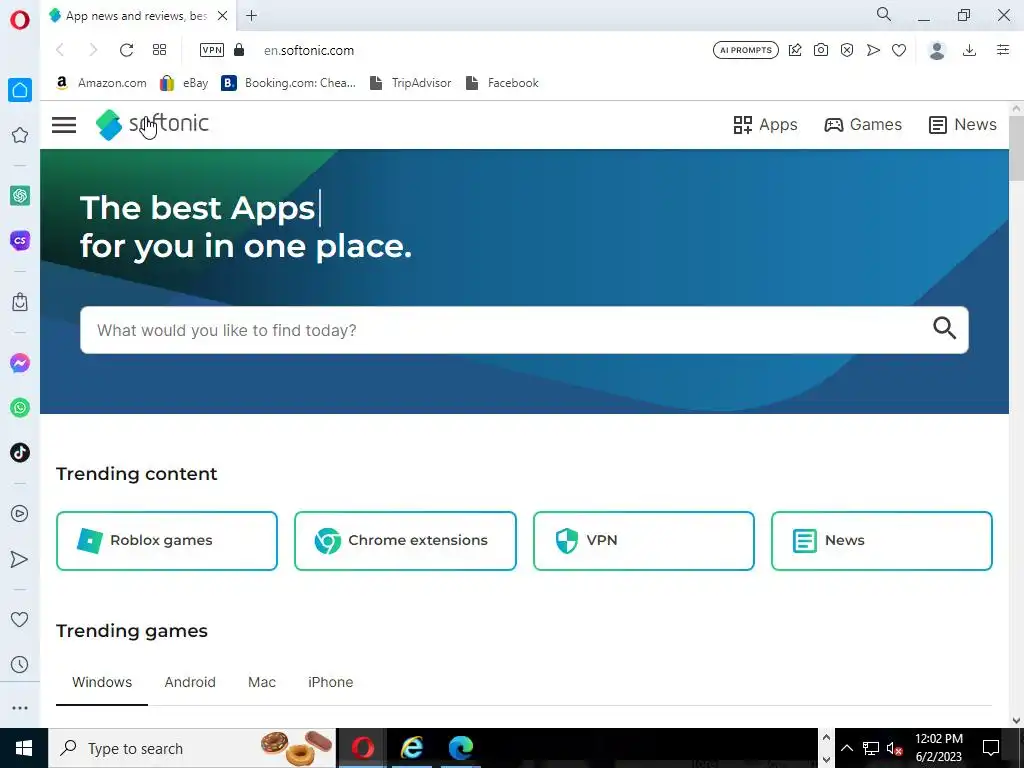Viewport: 1024px width, 768px height.
Task: Open sidebar setup three-dots menu
Action: pyautogui.click(x=20, y=708)
